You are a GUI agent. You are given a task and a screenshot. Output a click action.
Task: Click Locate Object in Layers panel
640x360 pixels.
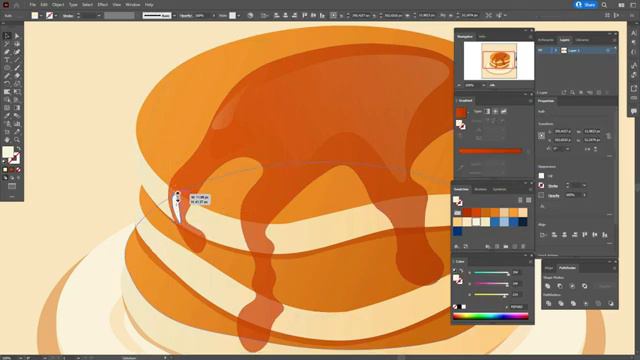[x=573, y=93]
